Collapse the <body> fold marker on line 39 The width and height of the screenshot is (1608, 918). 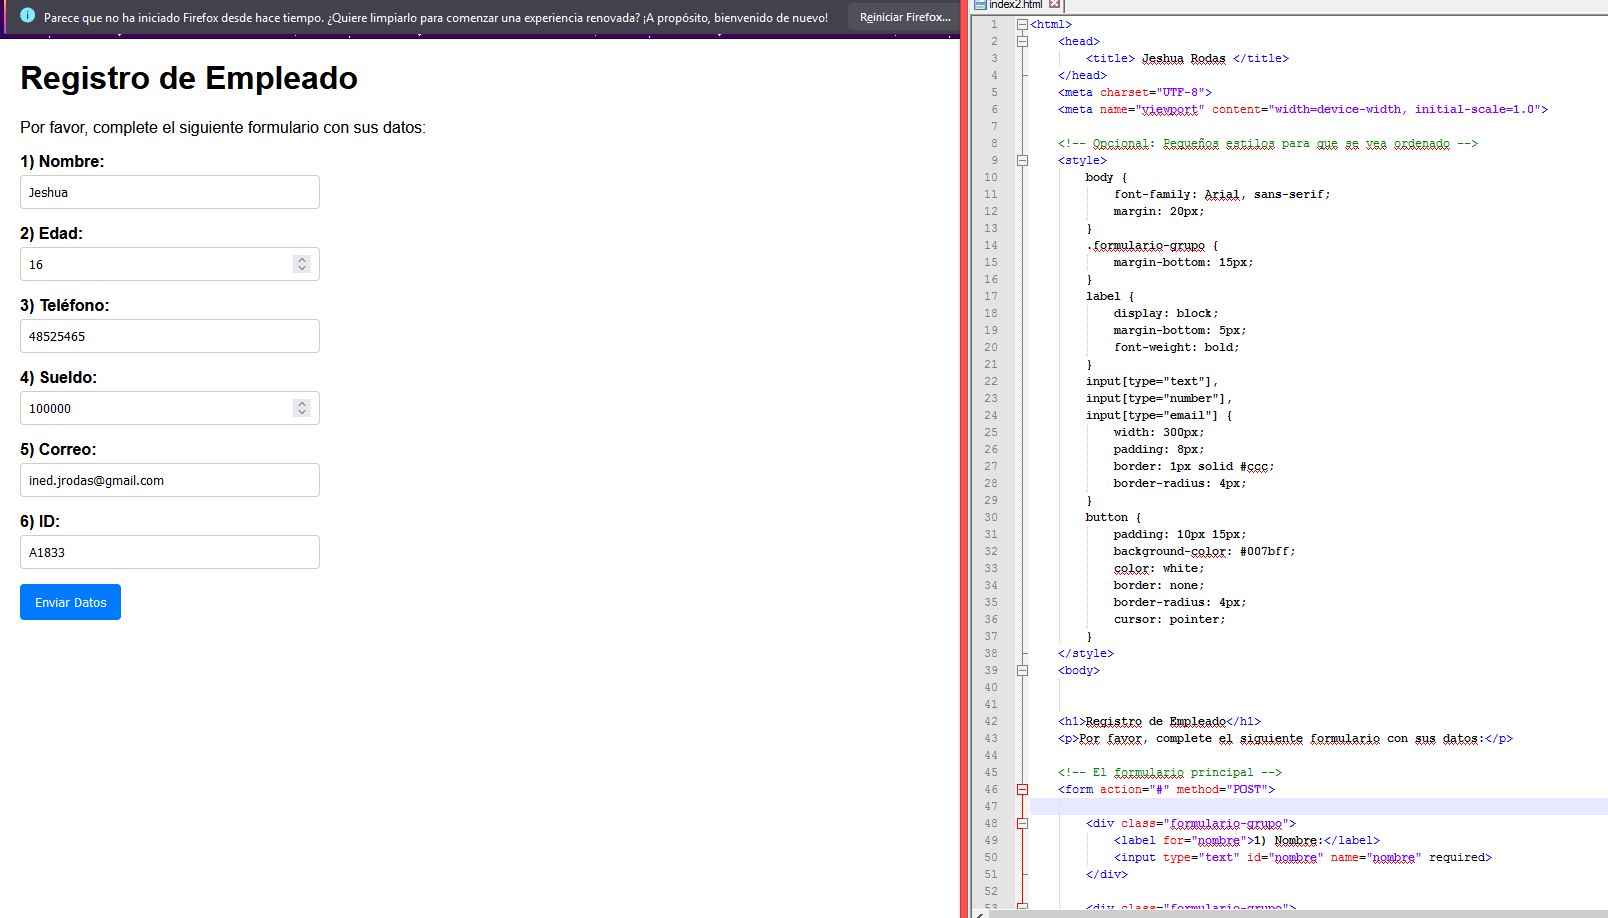pos(1022,670)
